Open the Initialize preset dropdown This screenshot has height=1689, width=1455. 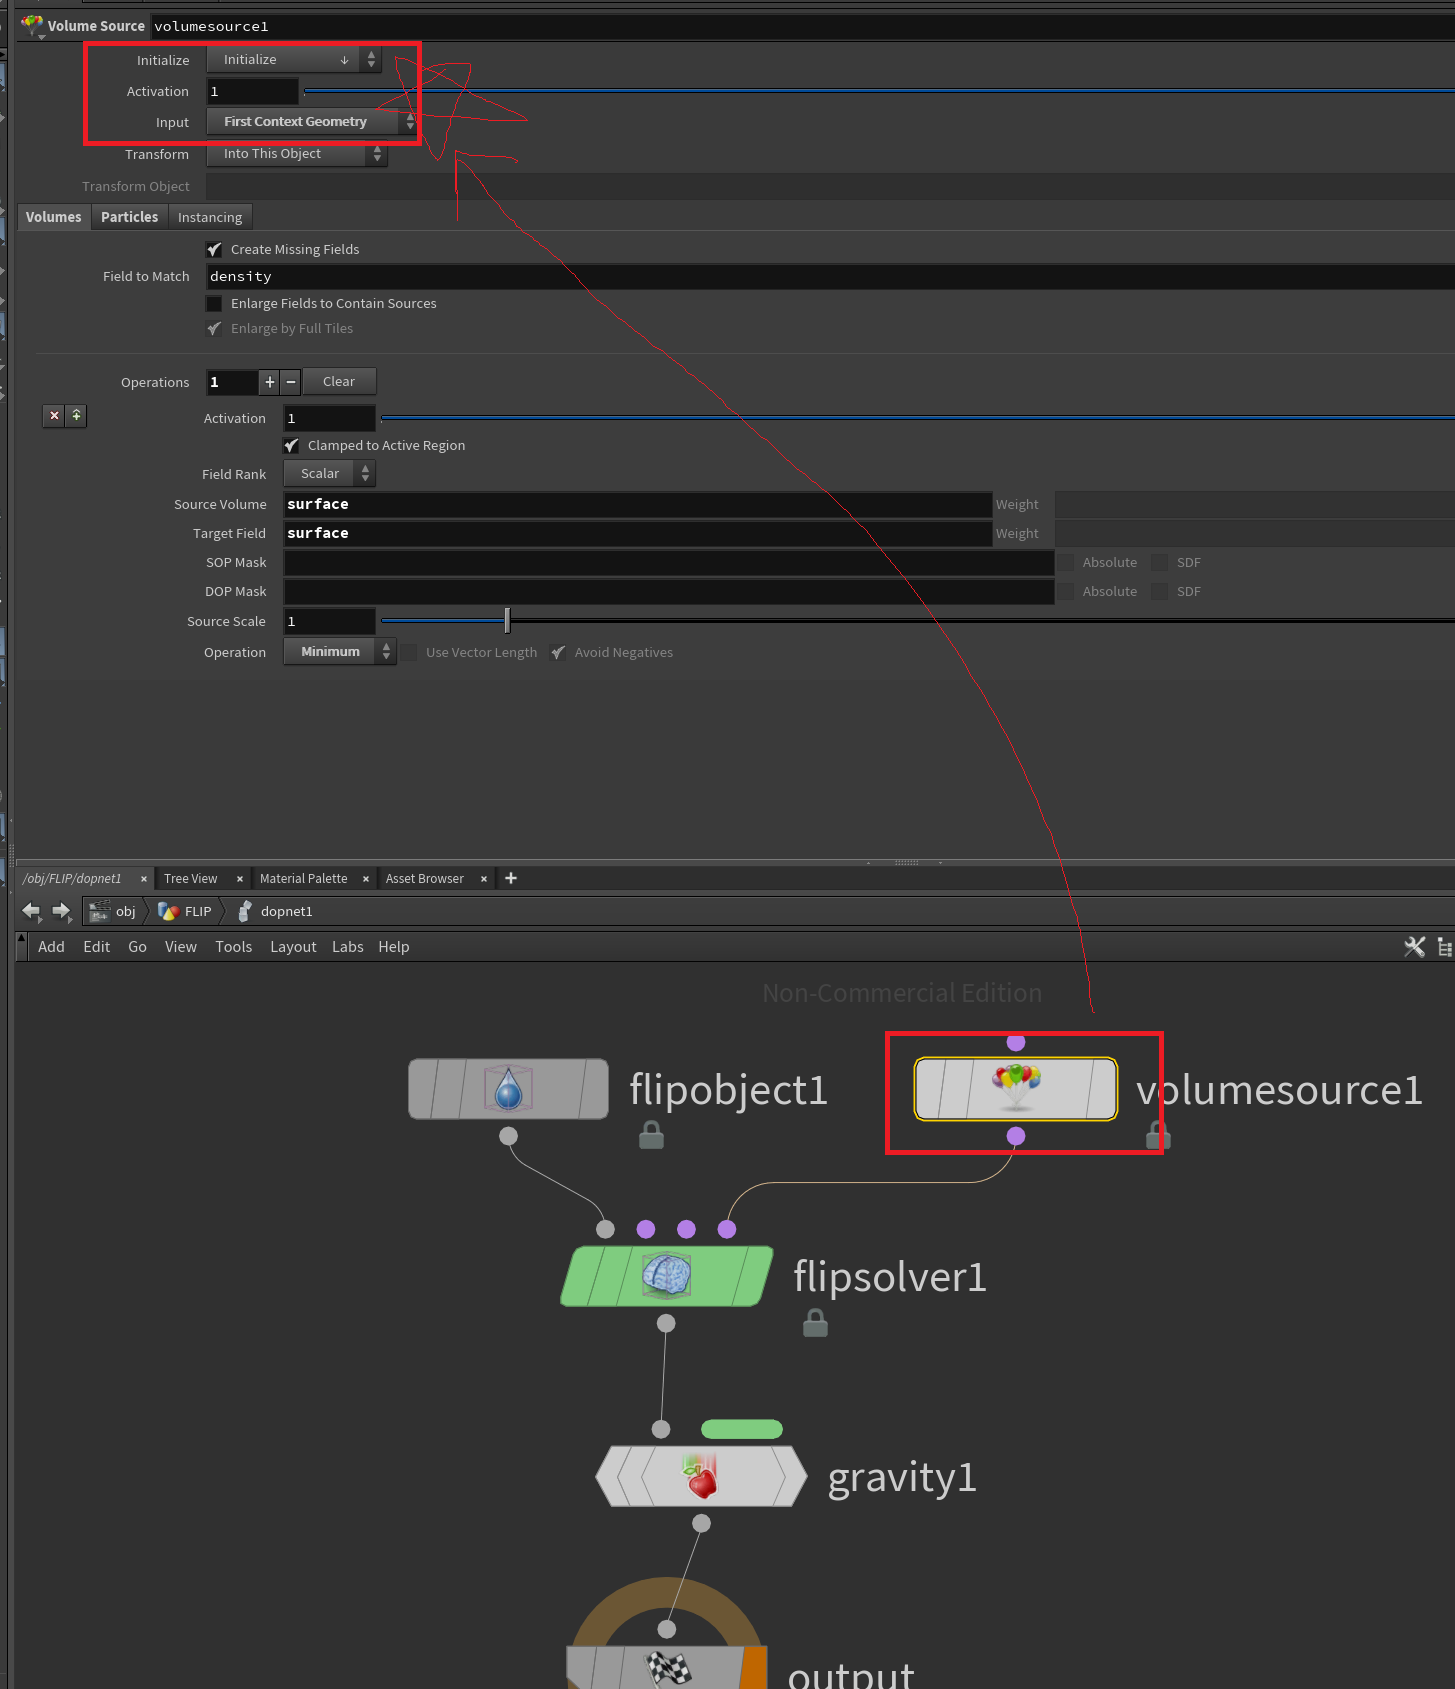(x=294, y=60)
